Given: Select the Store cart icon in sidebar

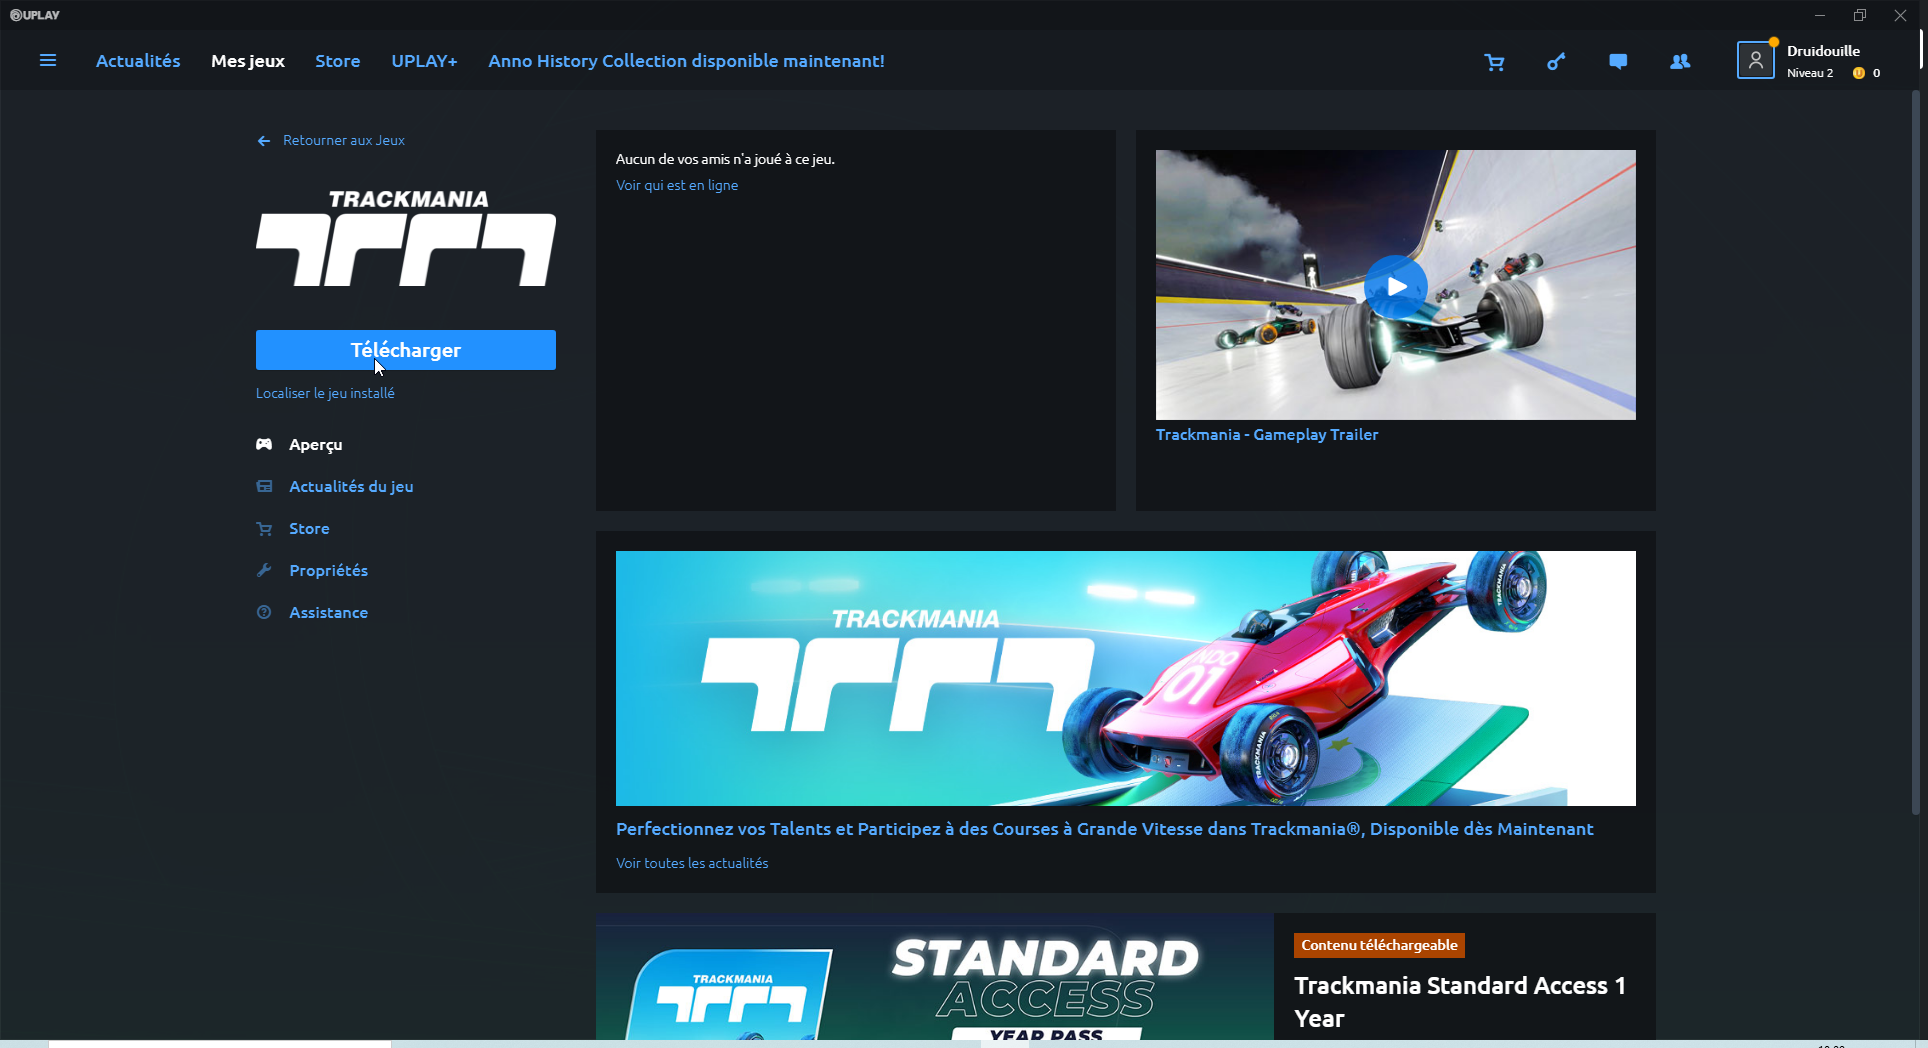Looking at the screenshot, I should (264, 528).
